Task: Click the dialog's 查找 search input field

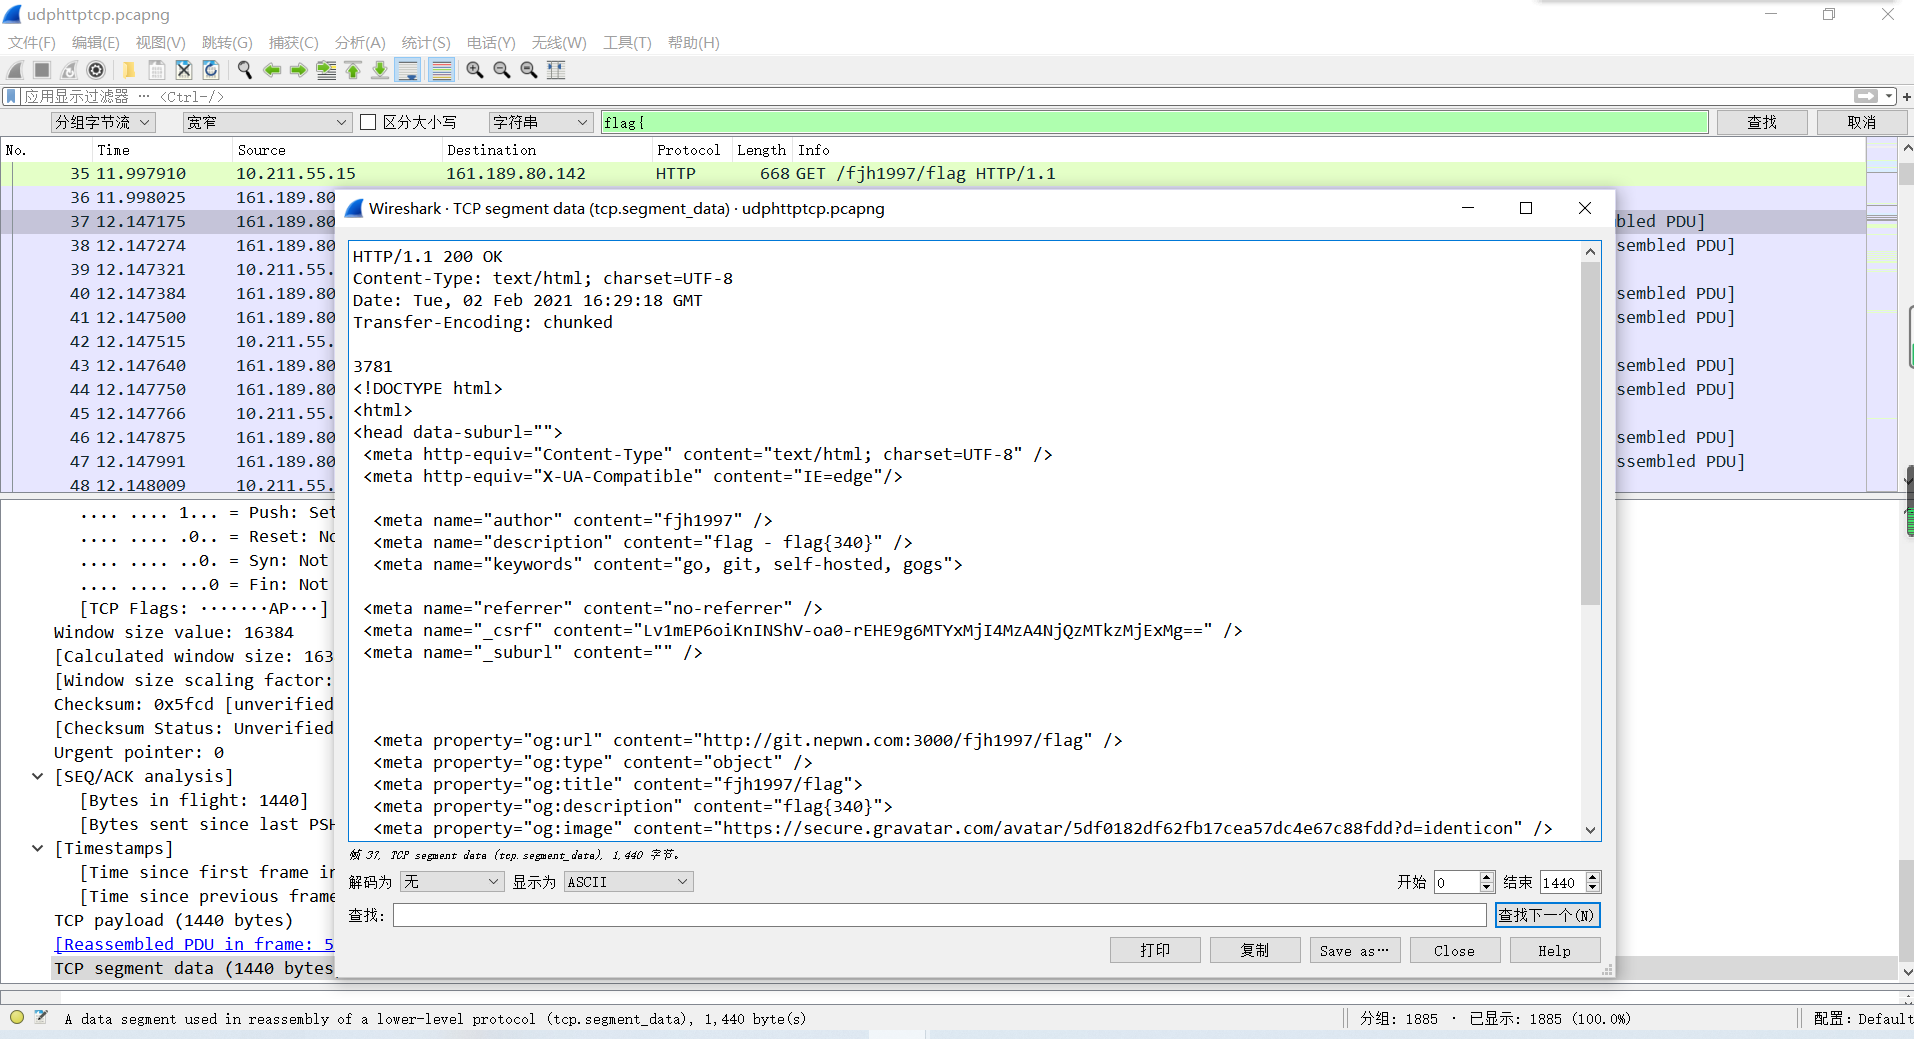Action: tap(939, 915)
